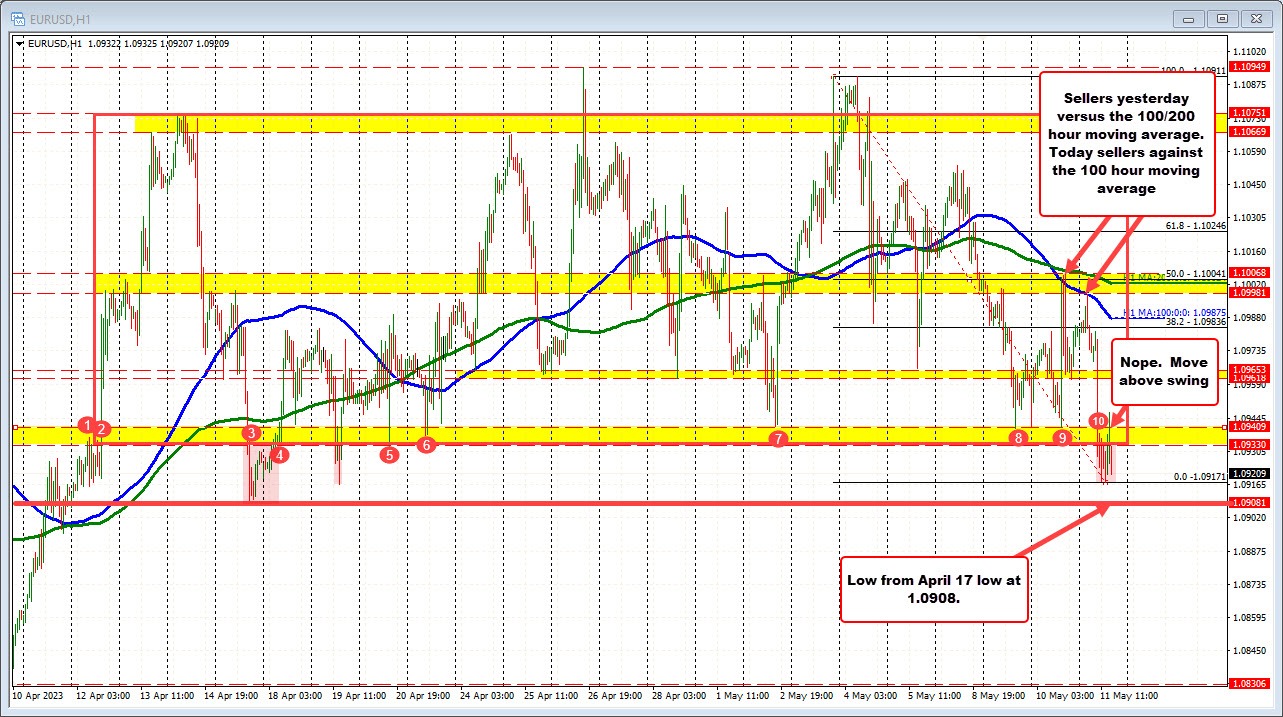Select the marker labeled 6
The image size is (1283, 717).
(x=426, y=444)
